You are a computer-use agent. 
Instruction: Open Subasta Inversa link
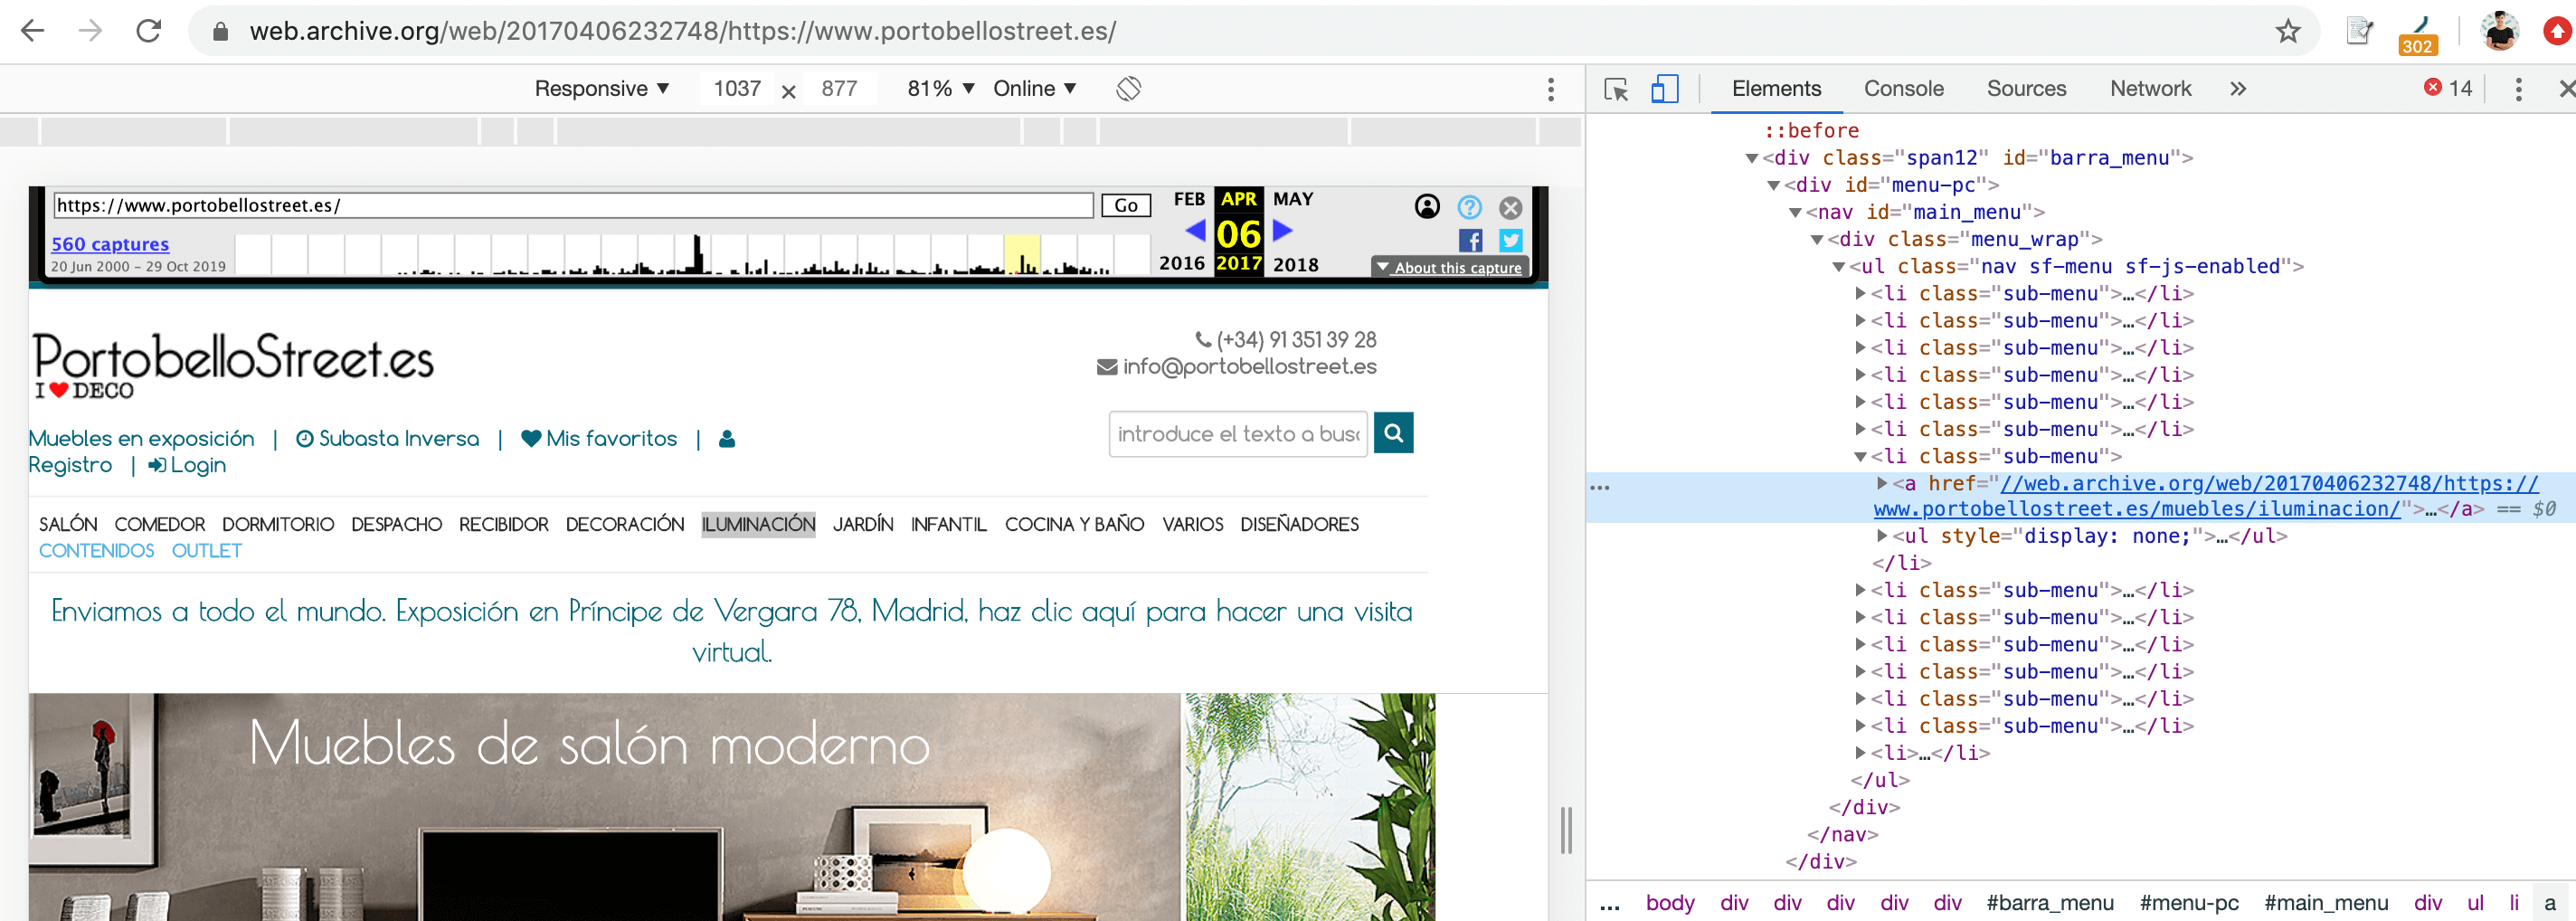click(x=387, y=439)
